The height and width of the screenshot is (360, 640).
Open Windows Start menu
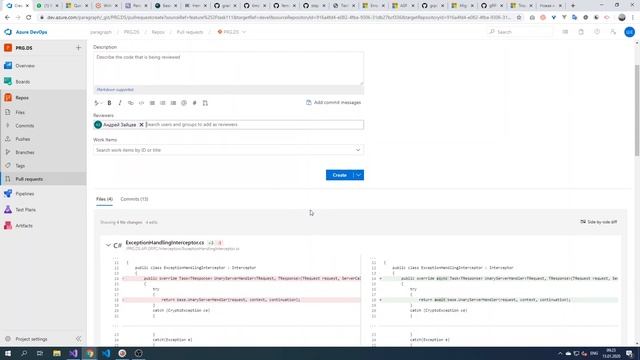8,353
